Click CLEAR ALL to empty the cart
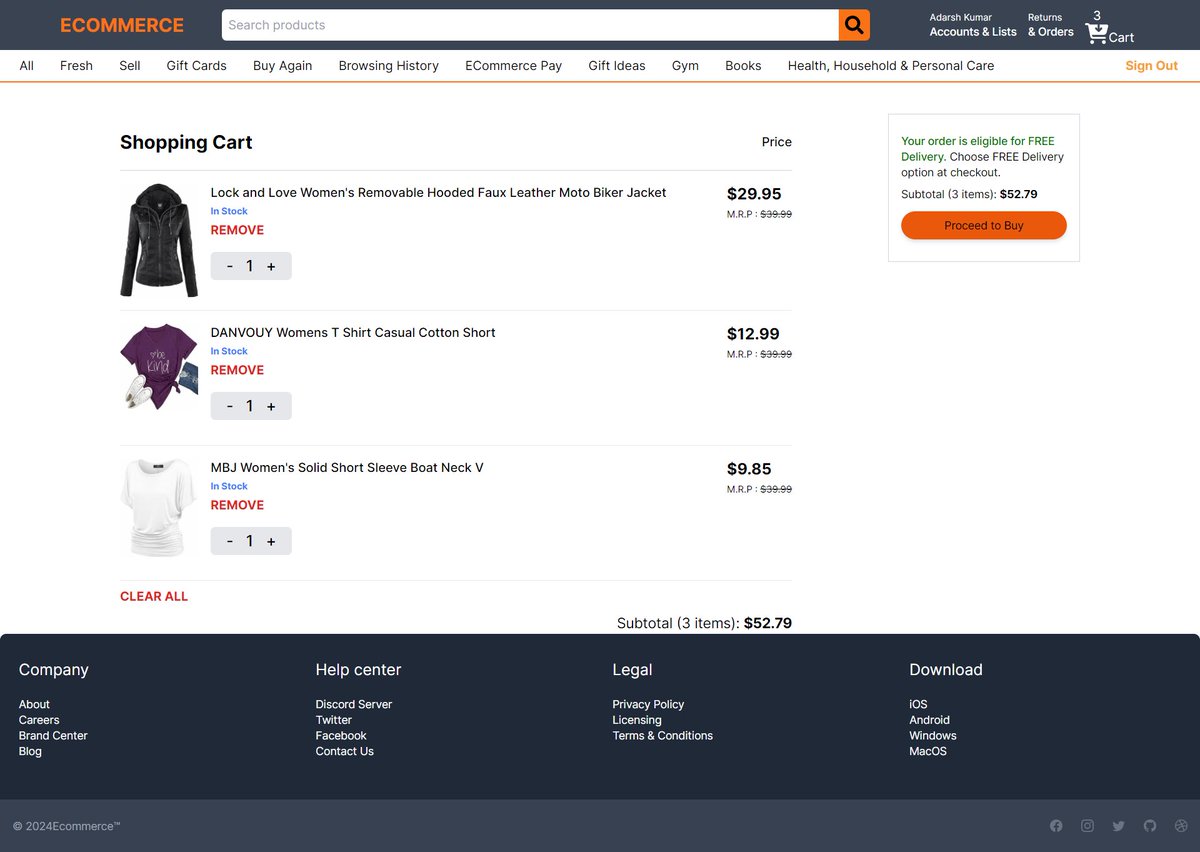 (x=153, y=596)
